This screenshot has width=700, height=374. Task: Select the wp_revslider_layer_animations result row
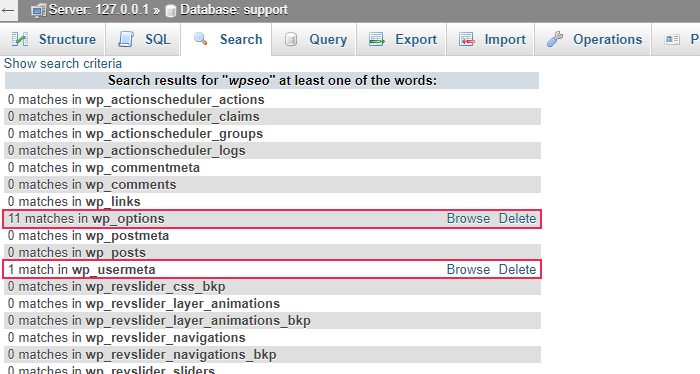[x=272, y=303]
